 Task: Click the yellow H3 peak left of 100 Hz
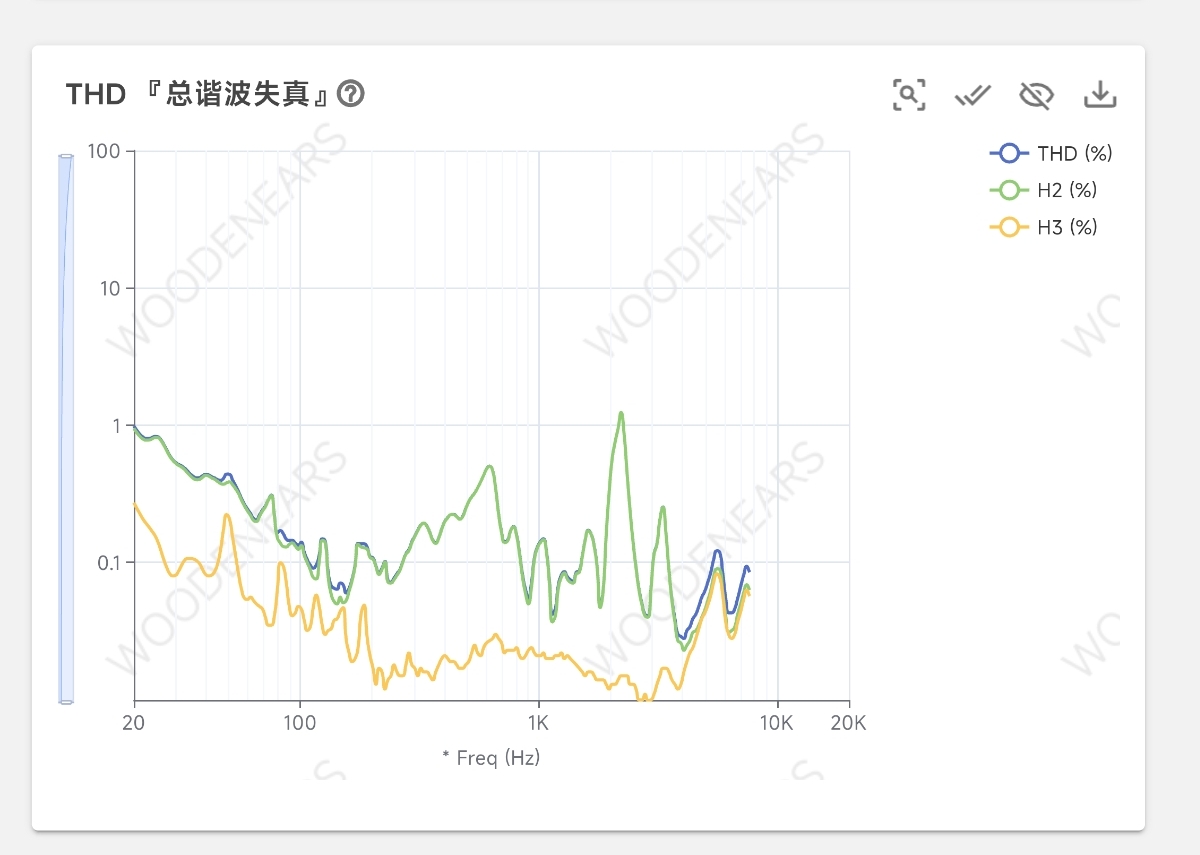[x=227, y=515]
